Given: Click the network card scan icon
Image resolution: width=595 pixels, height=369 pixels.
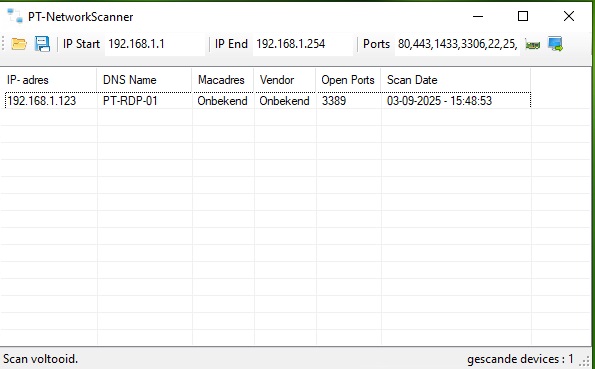Looking at the screenshot, I should 532,44.
